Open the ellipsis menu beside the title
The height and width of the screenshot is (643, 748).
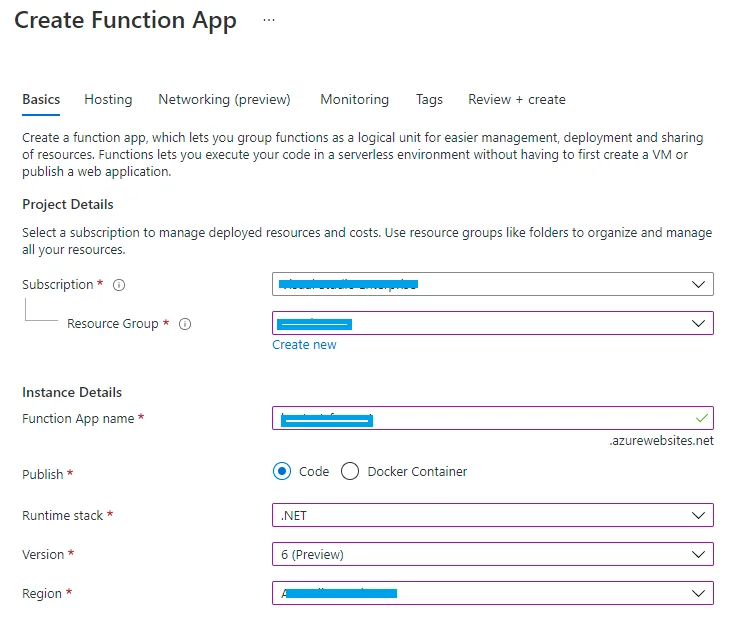[x=268, y=20]
